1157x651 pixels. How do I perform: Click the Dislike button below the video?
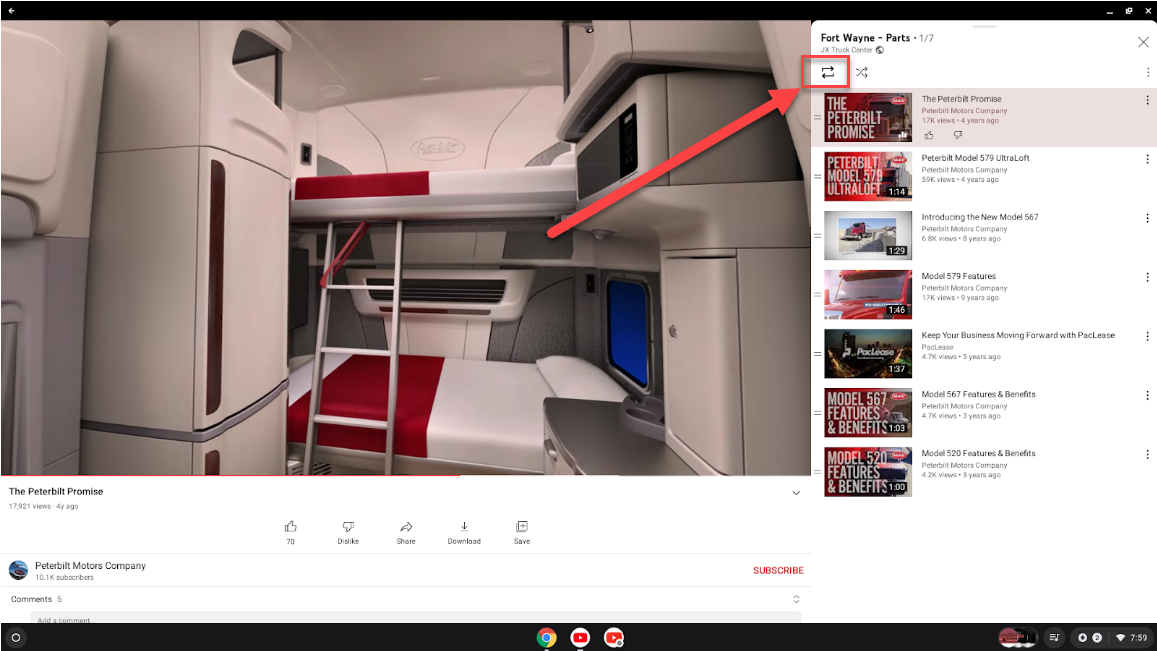(x=348, y=531)
